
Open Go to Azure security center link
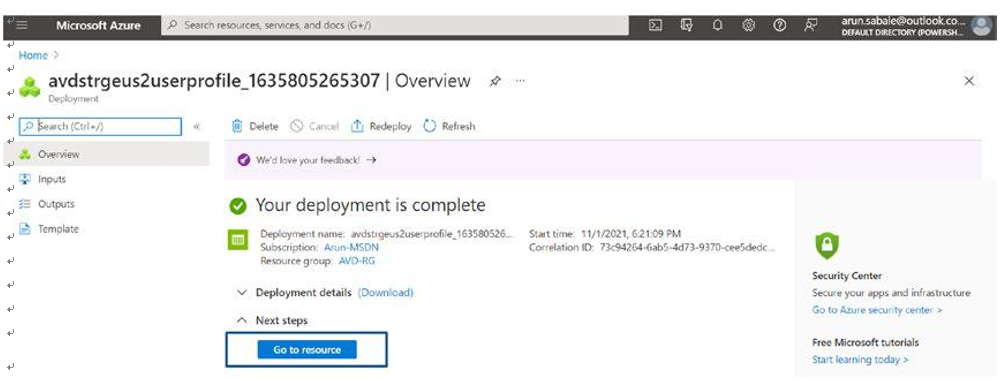(x=877, y=310)
